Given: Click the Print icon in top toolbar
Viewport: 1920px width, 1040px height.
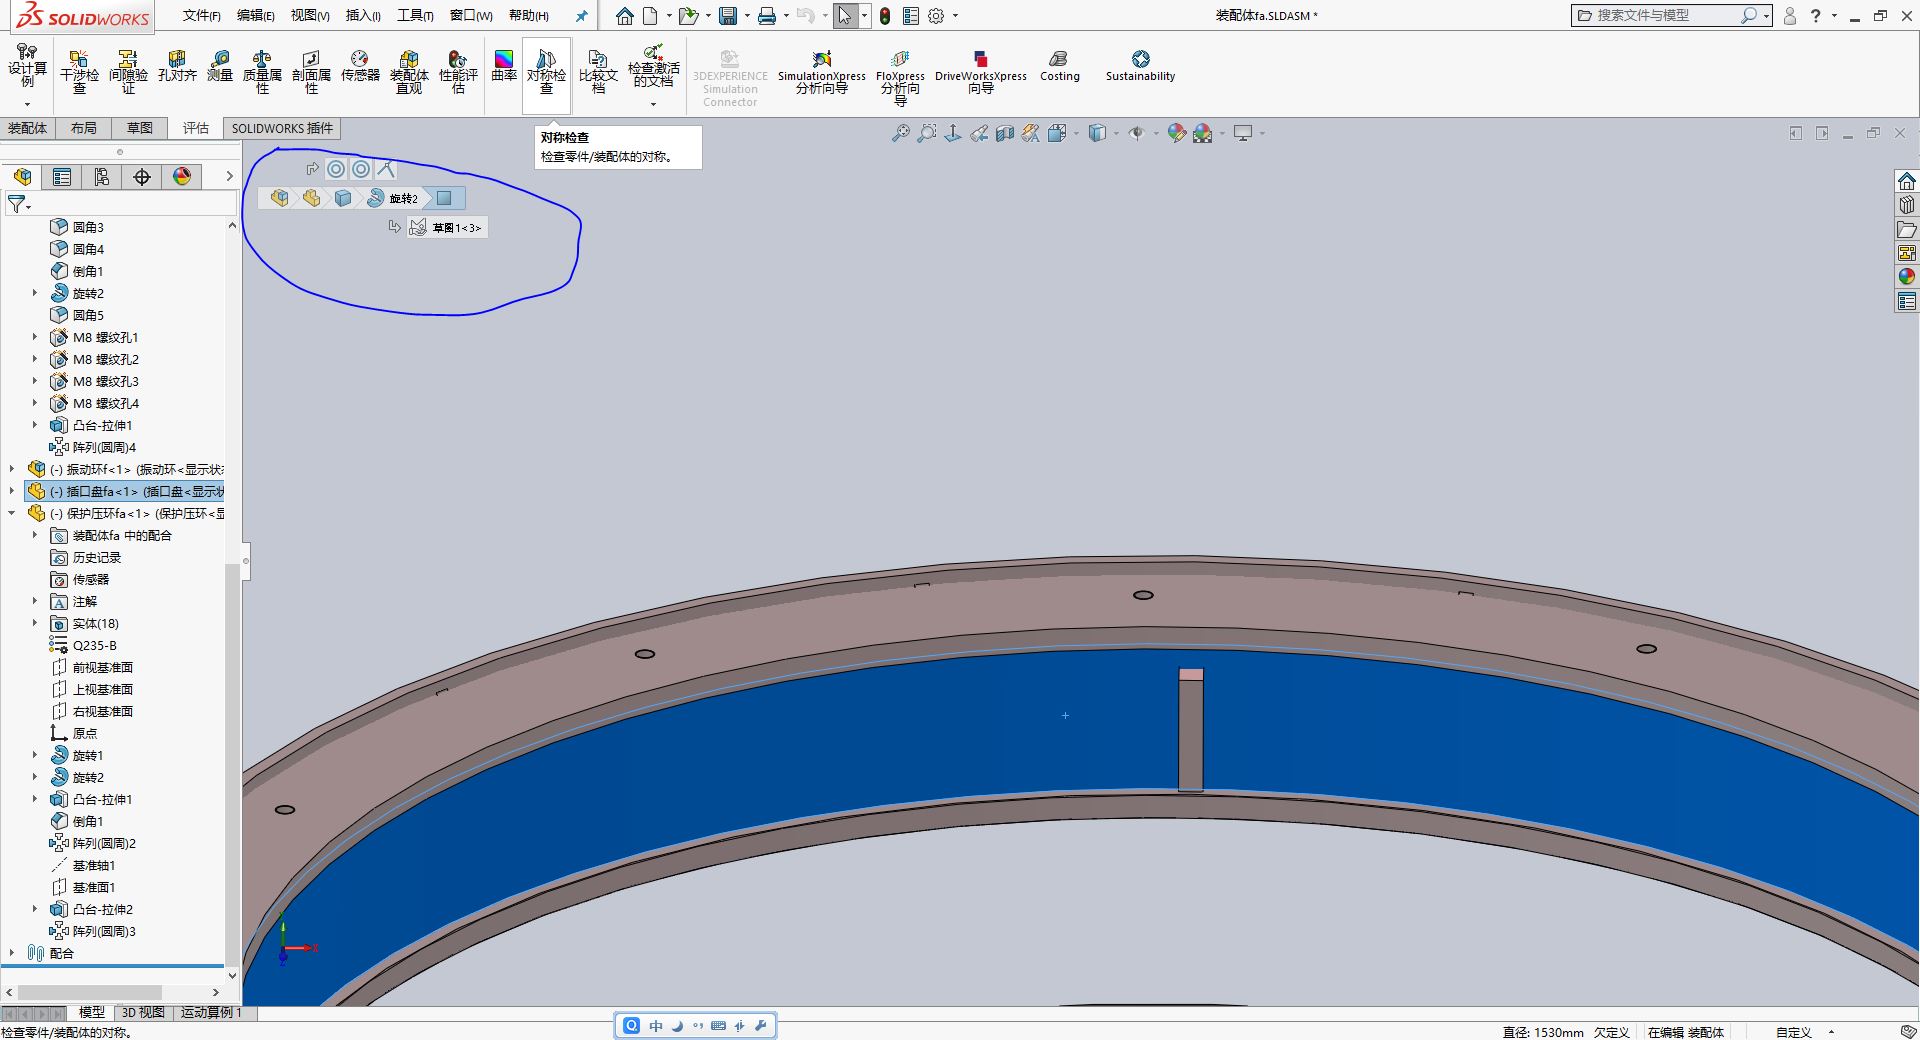Looking at the screenshot, I should coord(767,16).
